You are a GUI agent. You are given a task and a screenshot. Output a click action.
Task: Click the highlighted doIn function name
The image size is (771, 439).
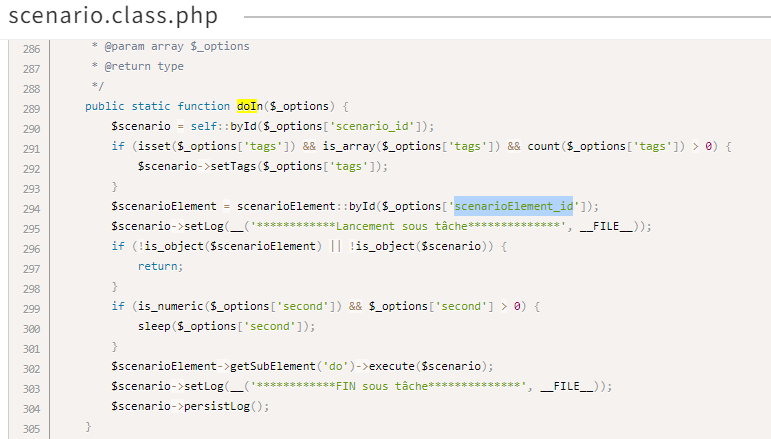point(250,106)
